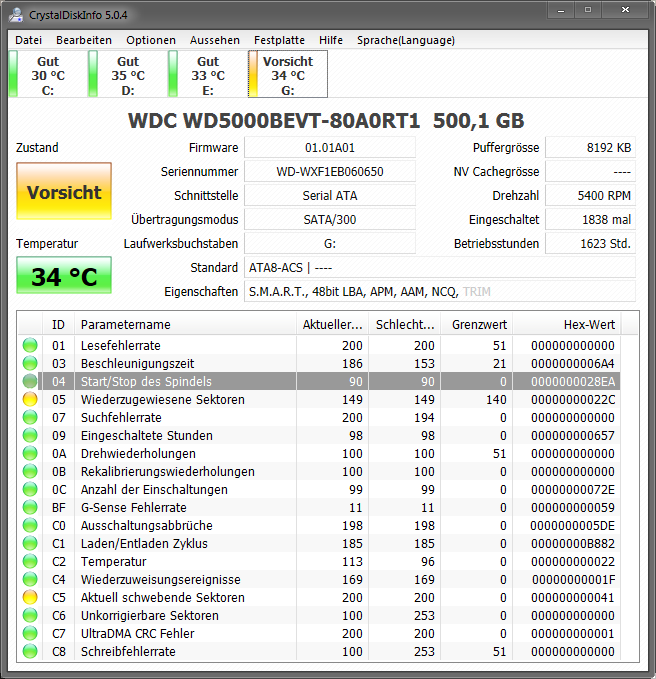Click the green 34 °C temperature button
The width and height of the screenshot is (656, 679).
tap(64, 275)
